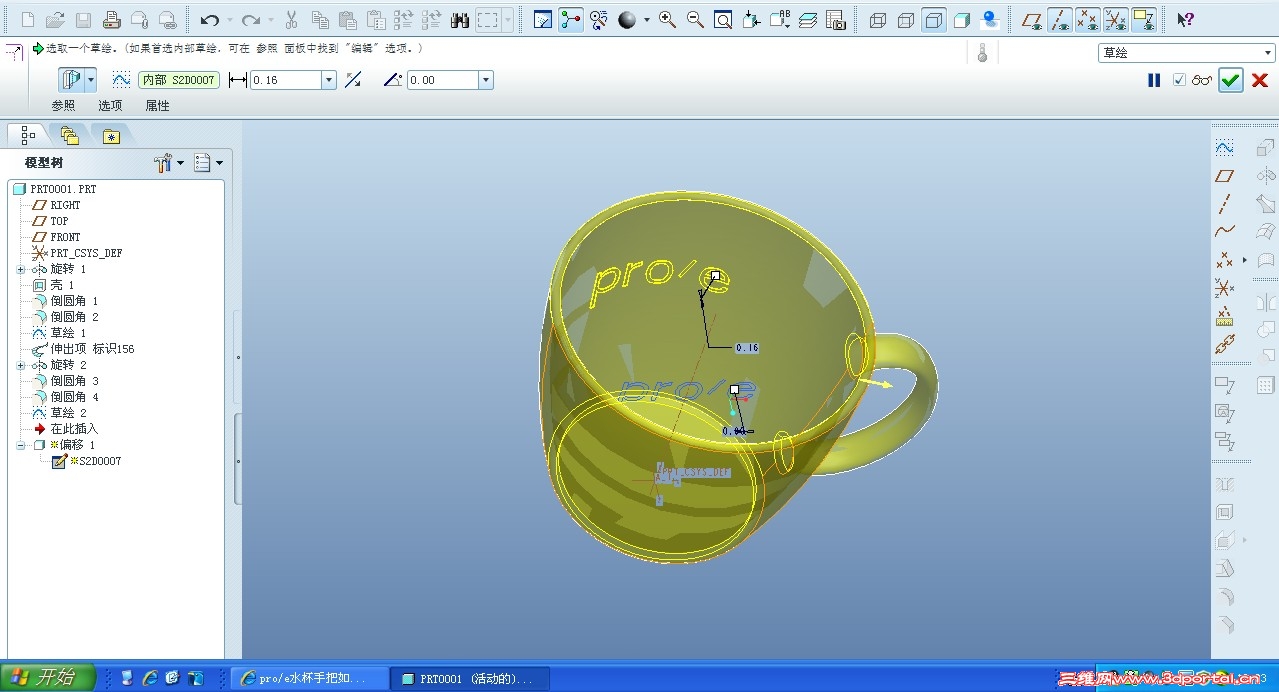Accept the feature with green checkmark
This screenshot has height=692, width=1279.
(x=1231, y=80)
